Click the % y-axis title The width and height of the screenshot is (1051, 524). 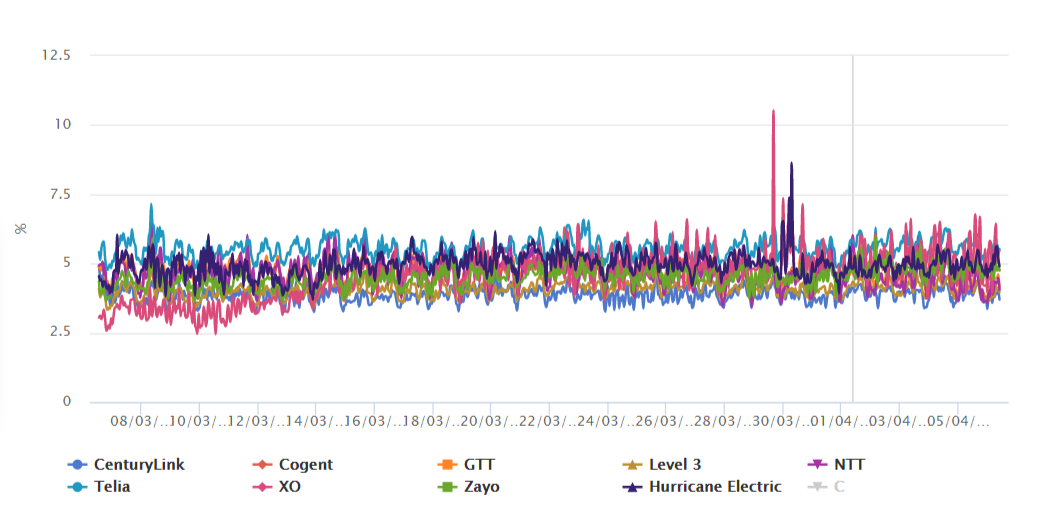coord(21,228)
